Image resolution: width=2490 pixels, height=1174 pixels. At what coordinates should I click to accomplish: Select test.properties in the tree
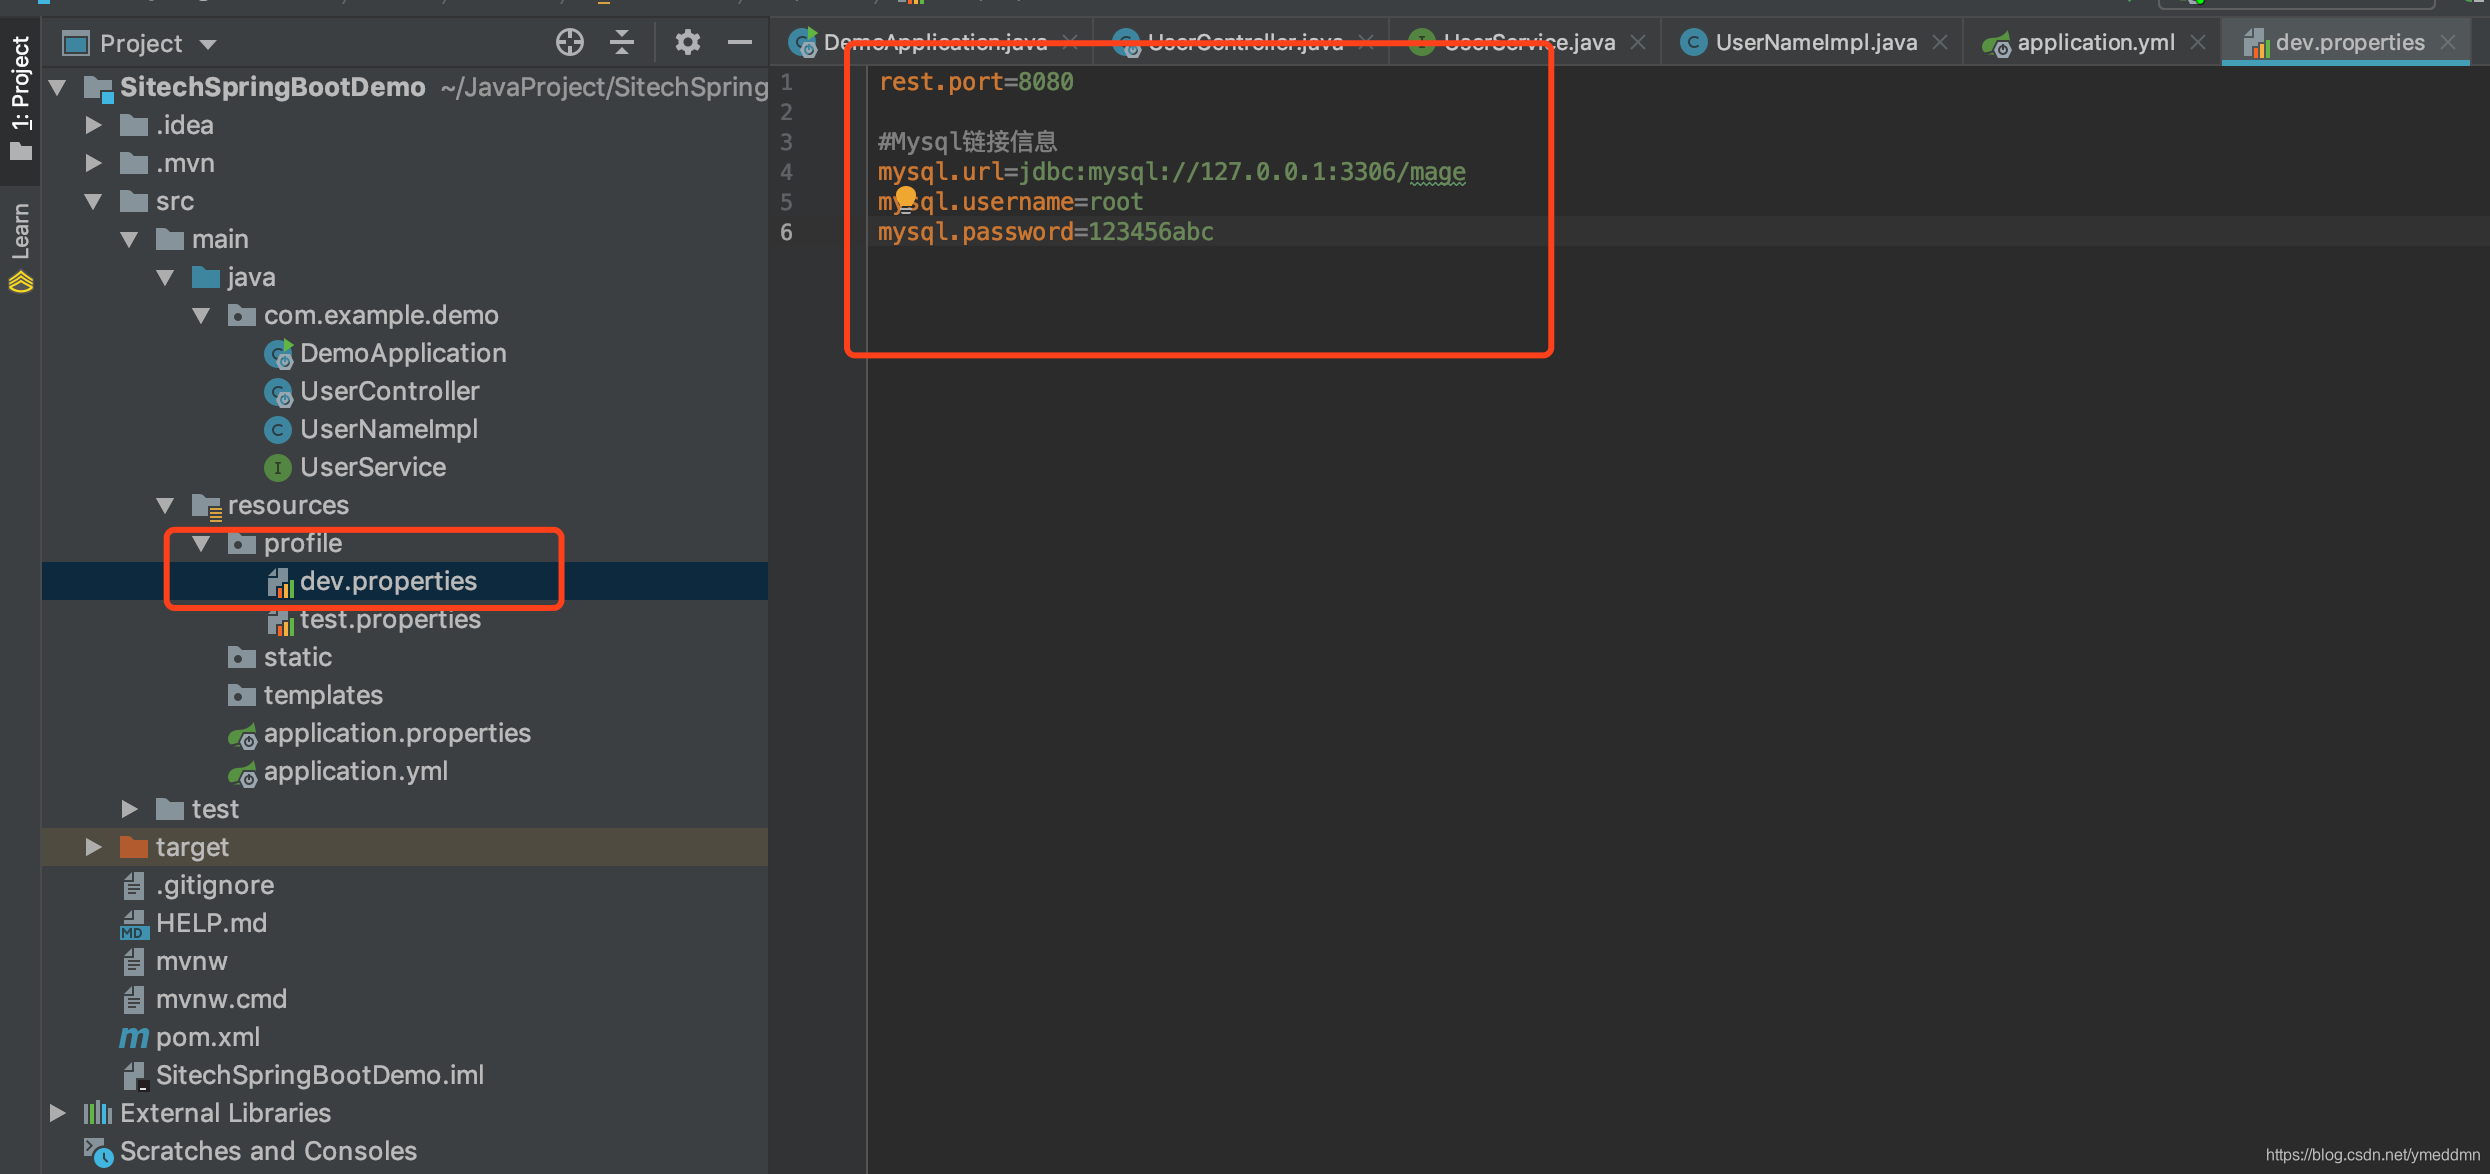[x=389, y=619]
